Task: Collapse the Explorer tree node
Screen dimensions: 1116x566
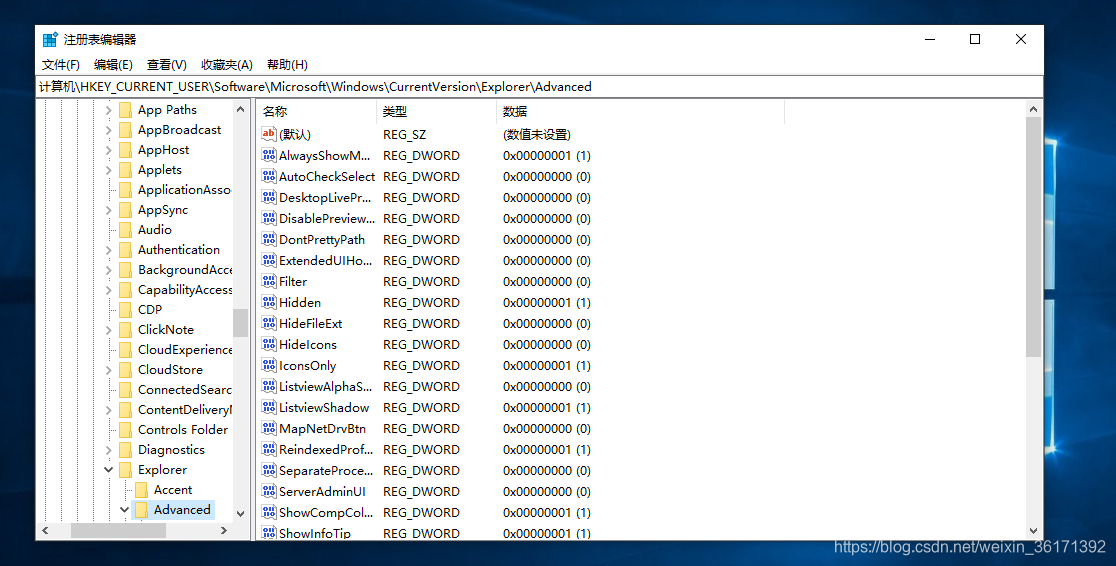Action: 108,470
